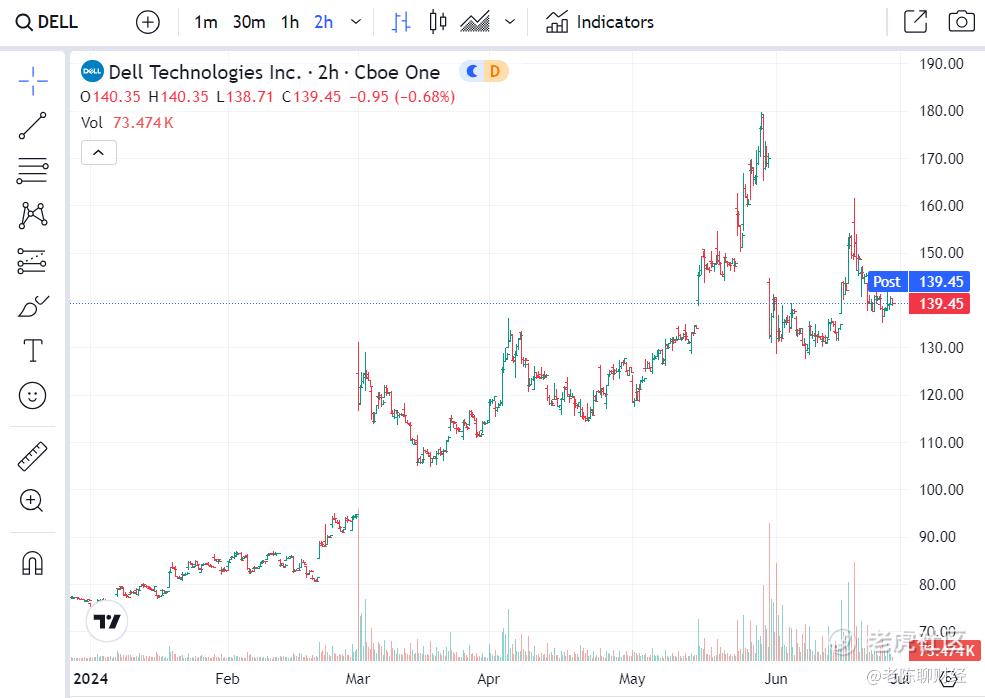Select the 2h timeframe
This screenshot has width=985, height=698.
(x=324, y=23)
